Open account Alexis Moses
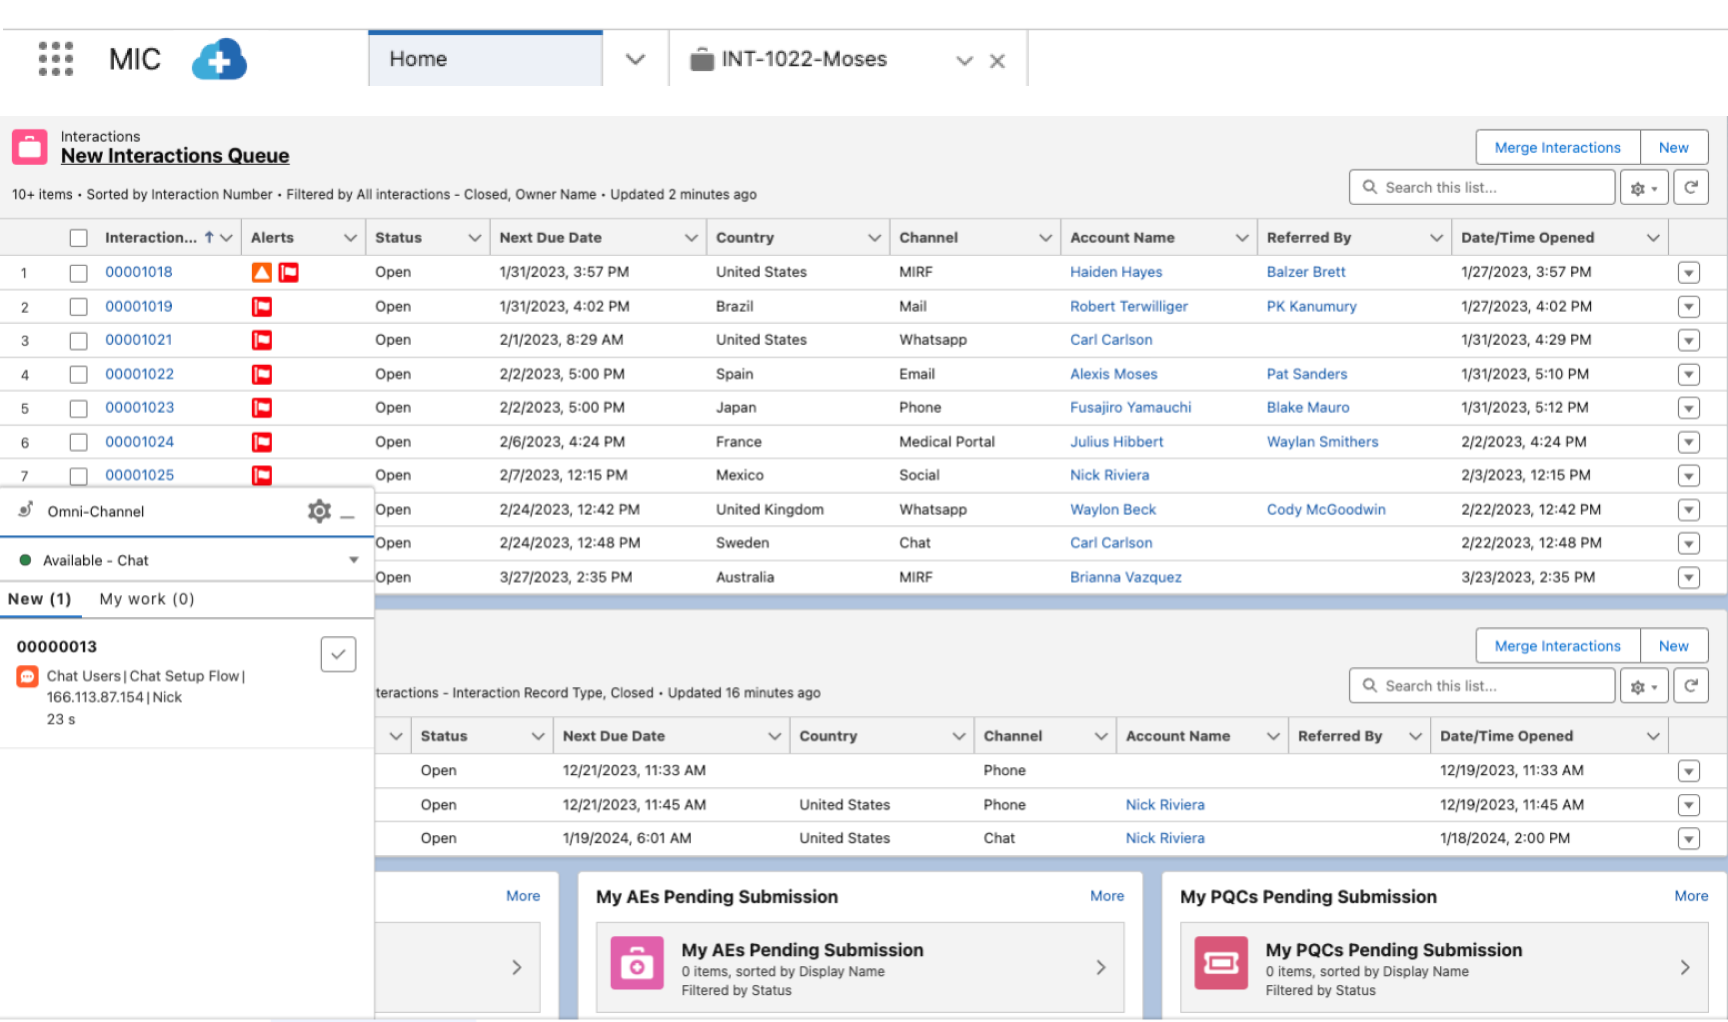Viewport: 1728px width, 1022px height. [x=1113, y=374]
